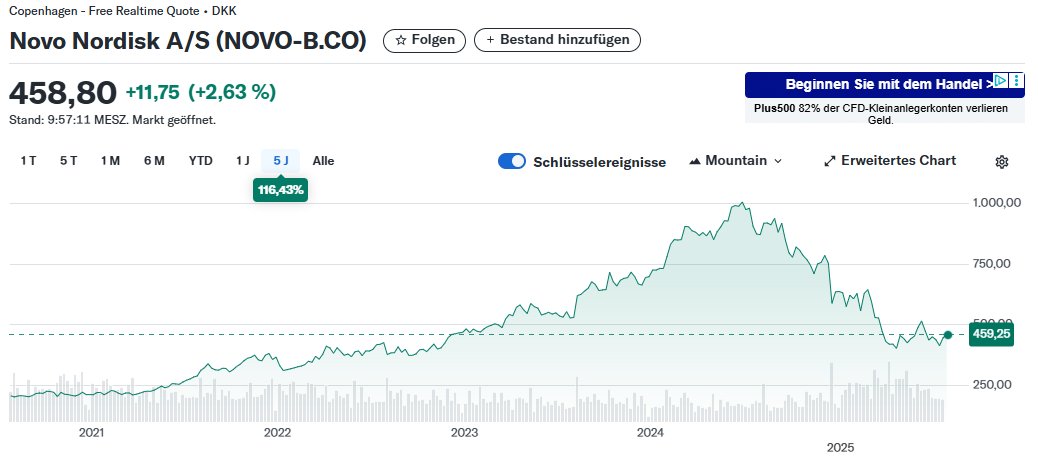Click the 2024 axis label
Viewport: 1038px width, 457px height.
tap(650, 433)
